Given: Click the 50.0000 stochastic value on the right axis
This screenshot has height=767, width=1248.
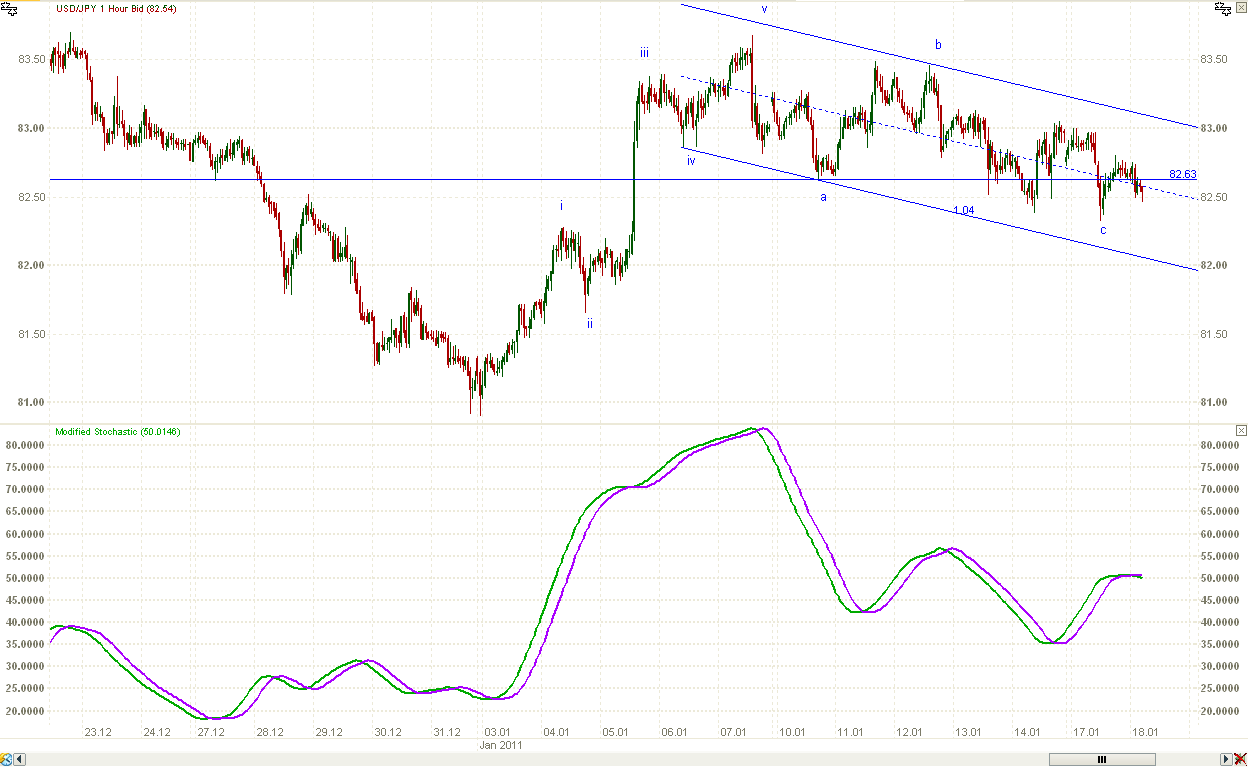Looking at the screenshot, I should 1221,579.
